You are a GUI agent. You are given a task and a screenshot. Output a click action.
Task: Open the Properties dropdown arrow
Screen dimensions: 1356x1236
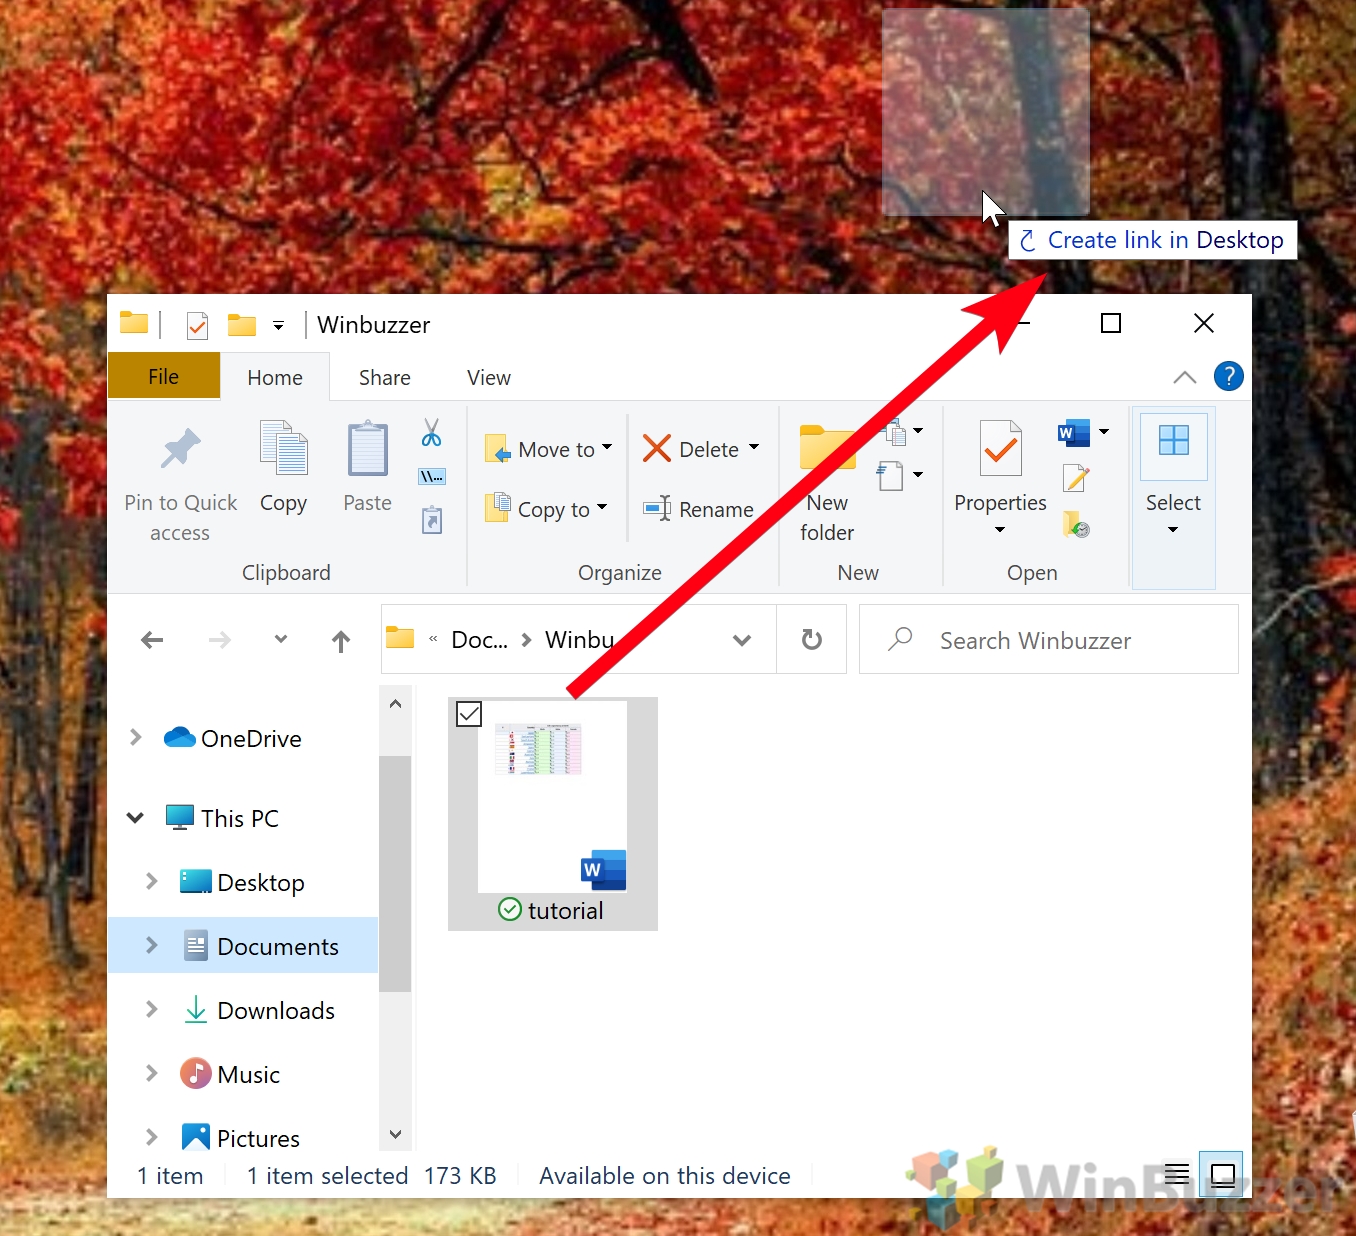1000,530
